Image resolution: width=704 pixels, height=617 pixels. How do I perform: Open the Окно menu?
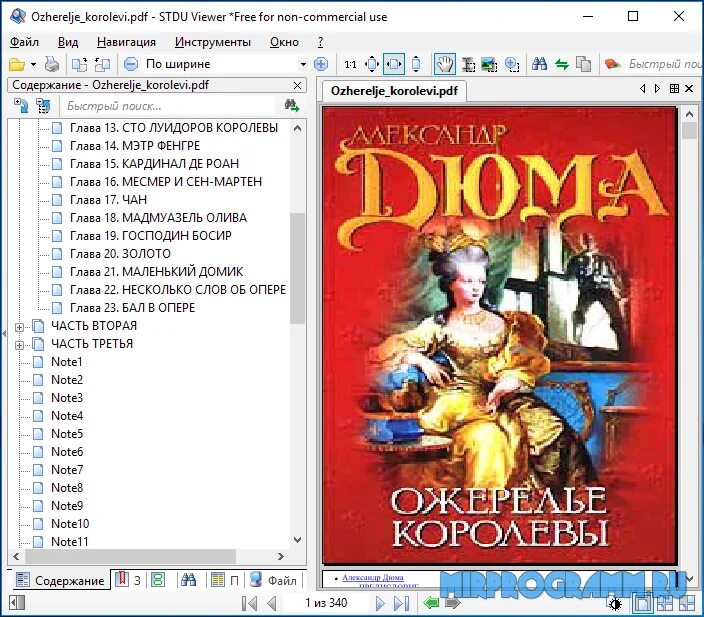(x=284, y=42)
